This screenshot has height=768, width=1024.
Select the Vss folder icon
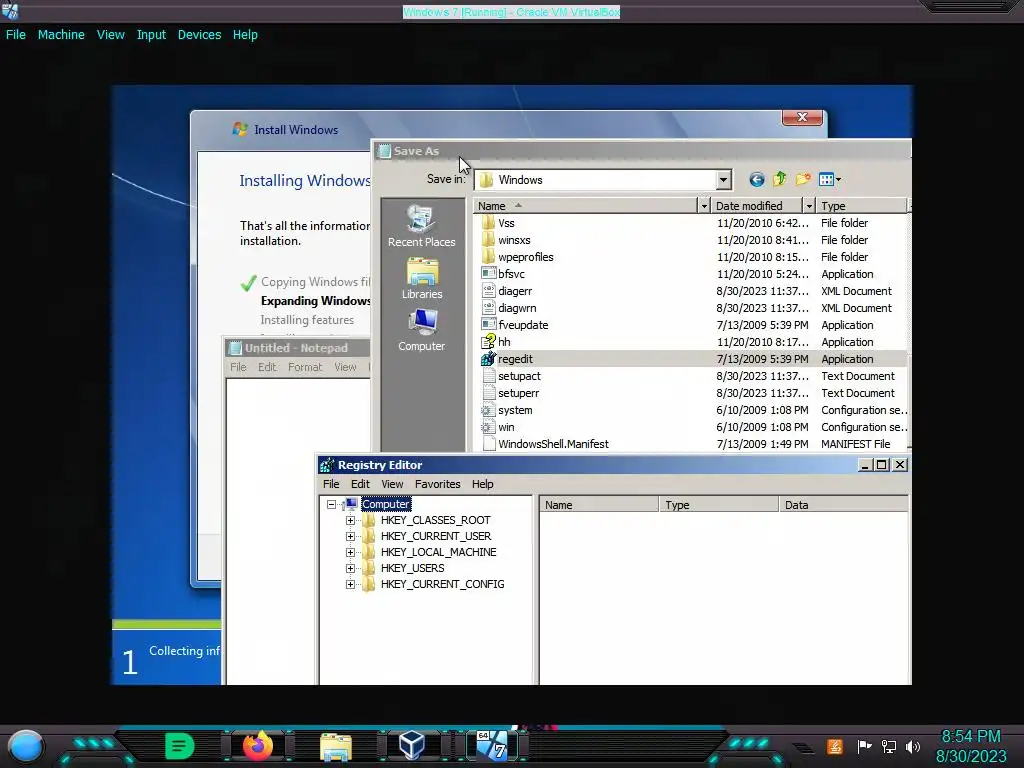click(488, 223)
